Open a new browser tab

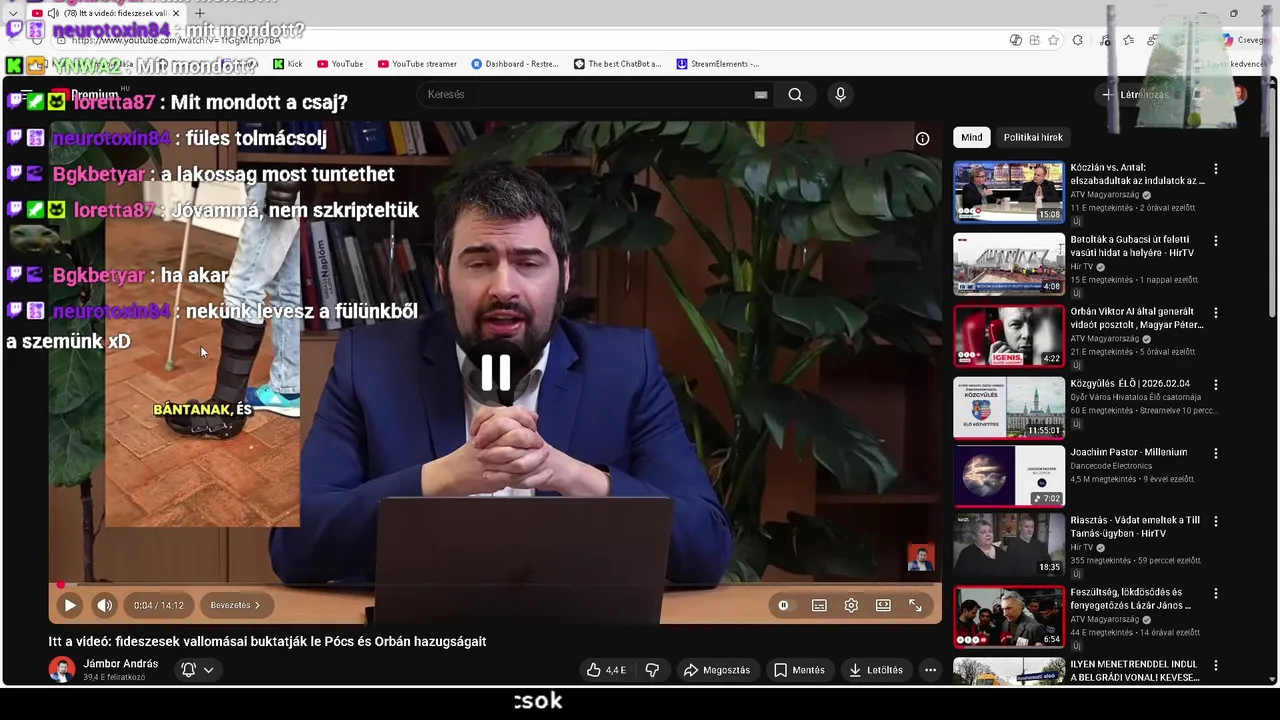[x=199, y=13]
